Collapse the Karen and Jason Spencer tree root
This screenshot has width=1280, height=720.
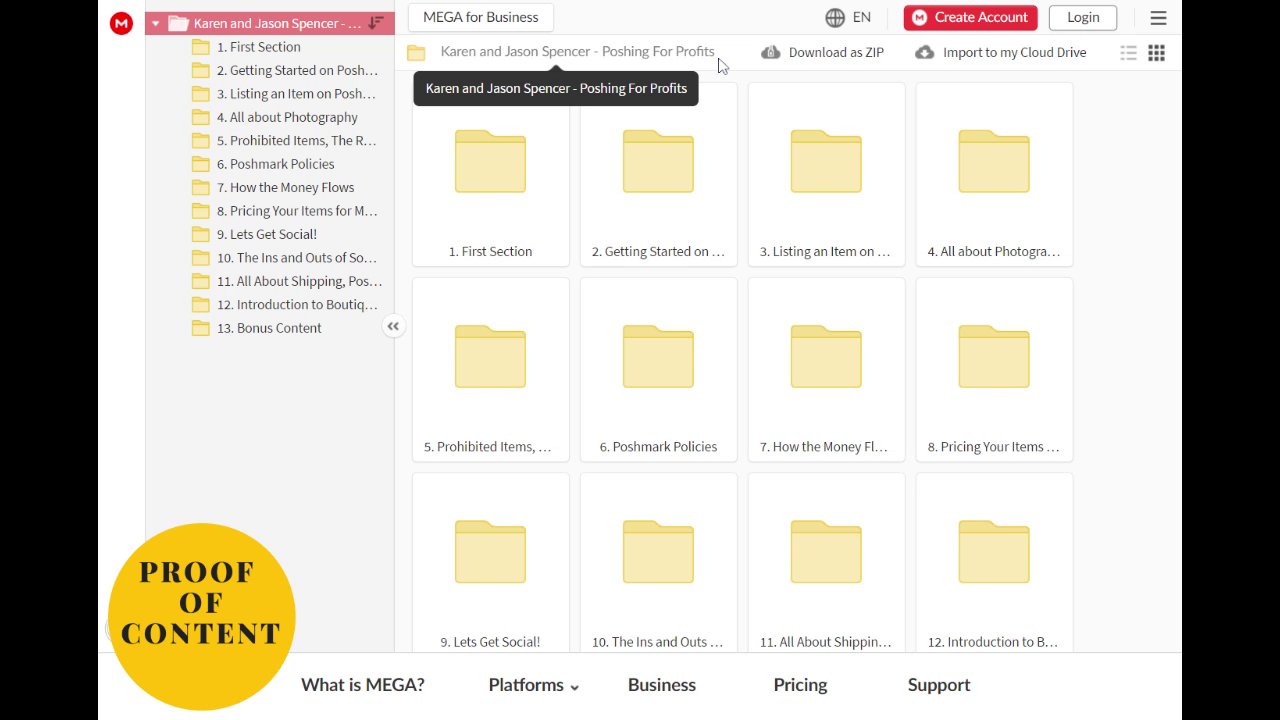pyautogui.click(x=155, y=23)
